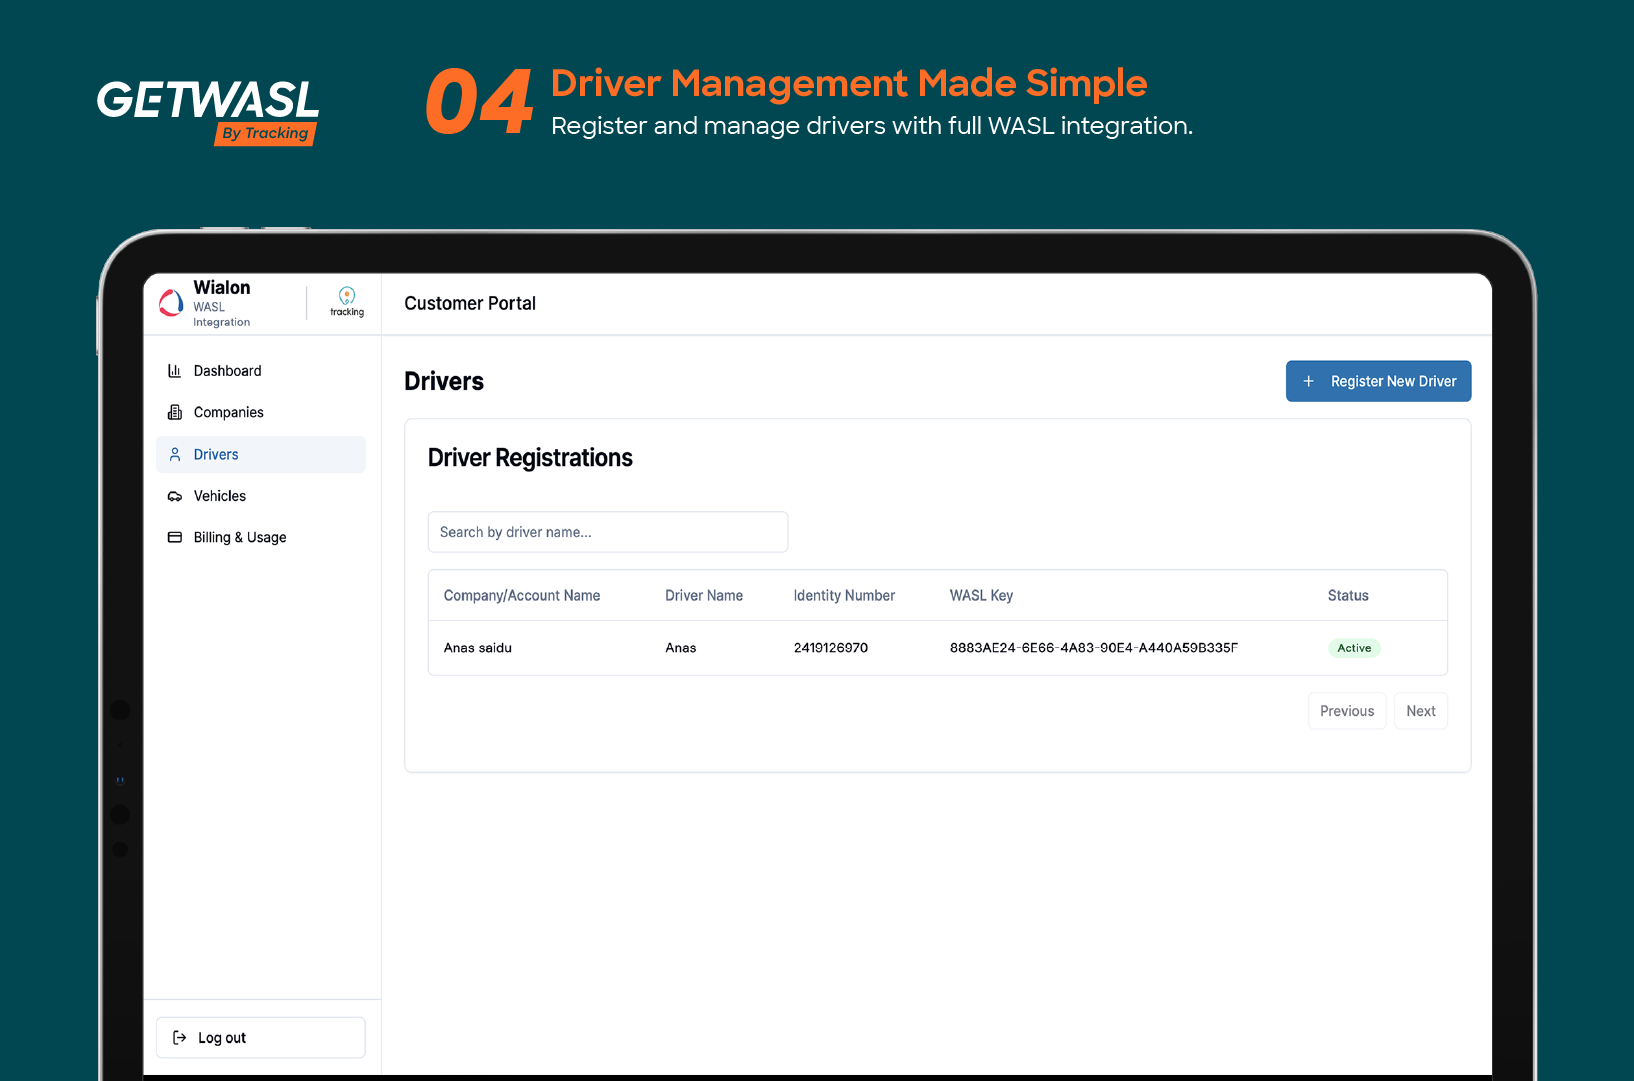The width and height of the screenshot is (1634, 1081).
Task: Click the Log out arrow icon
Action: [x=180, y=1038]
